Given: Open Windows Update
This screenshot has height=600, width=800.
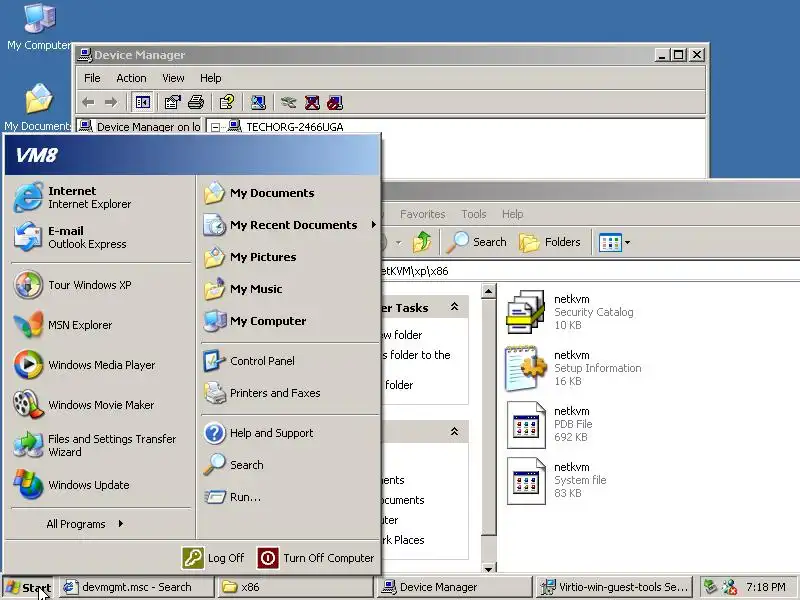Looking at the screenshot, I should tap(99, 485).
